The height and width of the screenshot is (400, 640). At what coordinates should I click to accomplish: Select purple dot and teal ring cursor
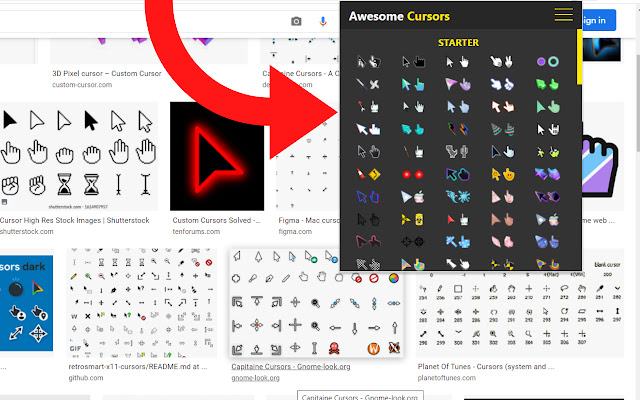tap(547, 62)
